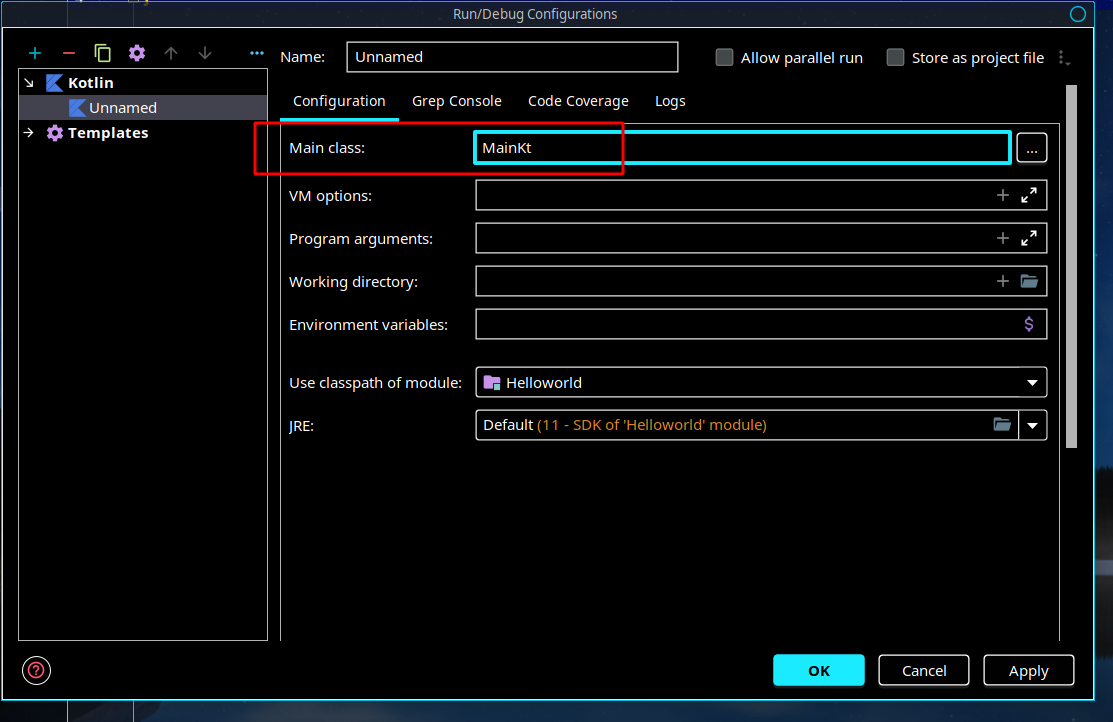
Task: Insert macro in Working directory
Action: click(x=1002, y=282)
